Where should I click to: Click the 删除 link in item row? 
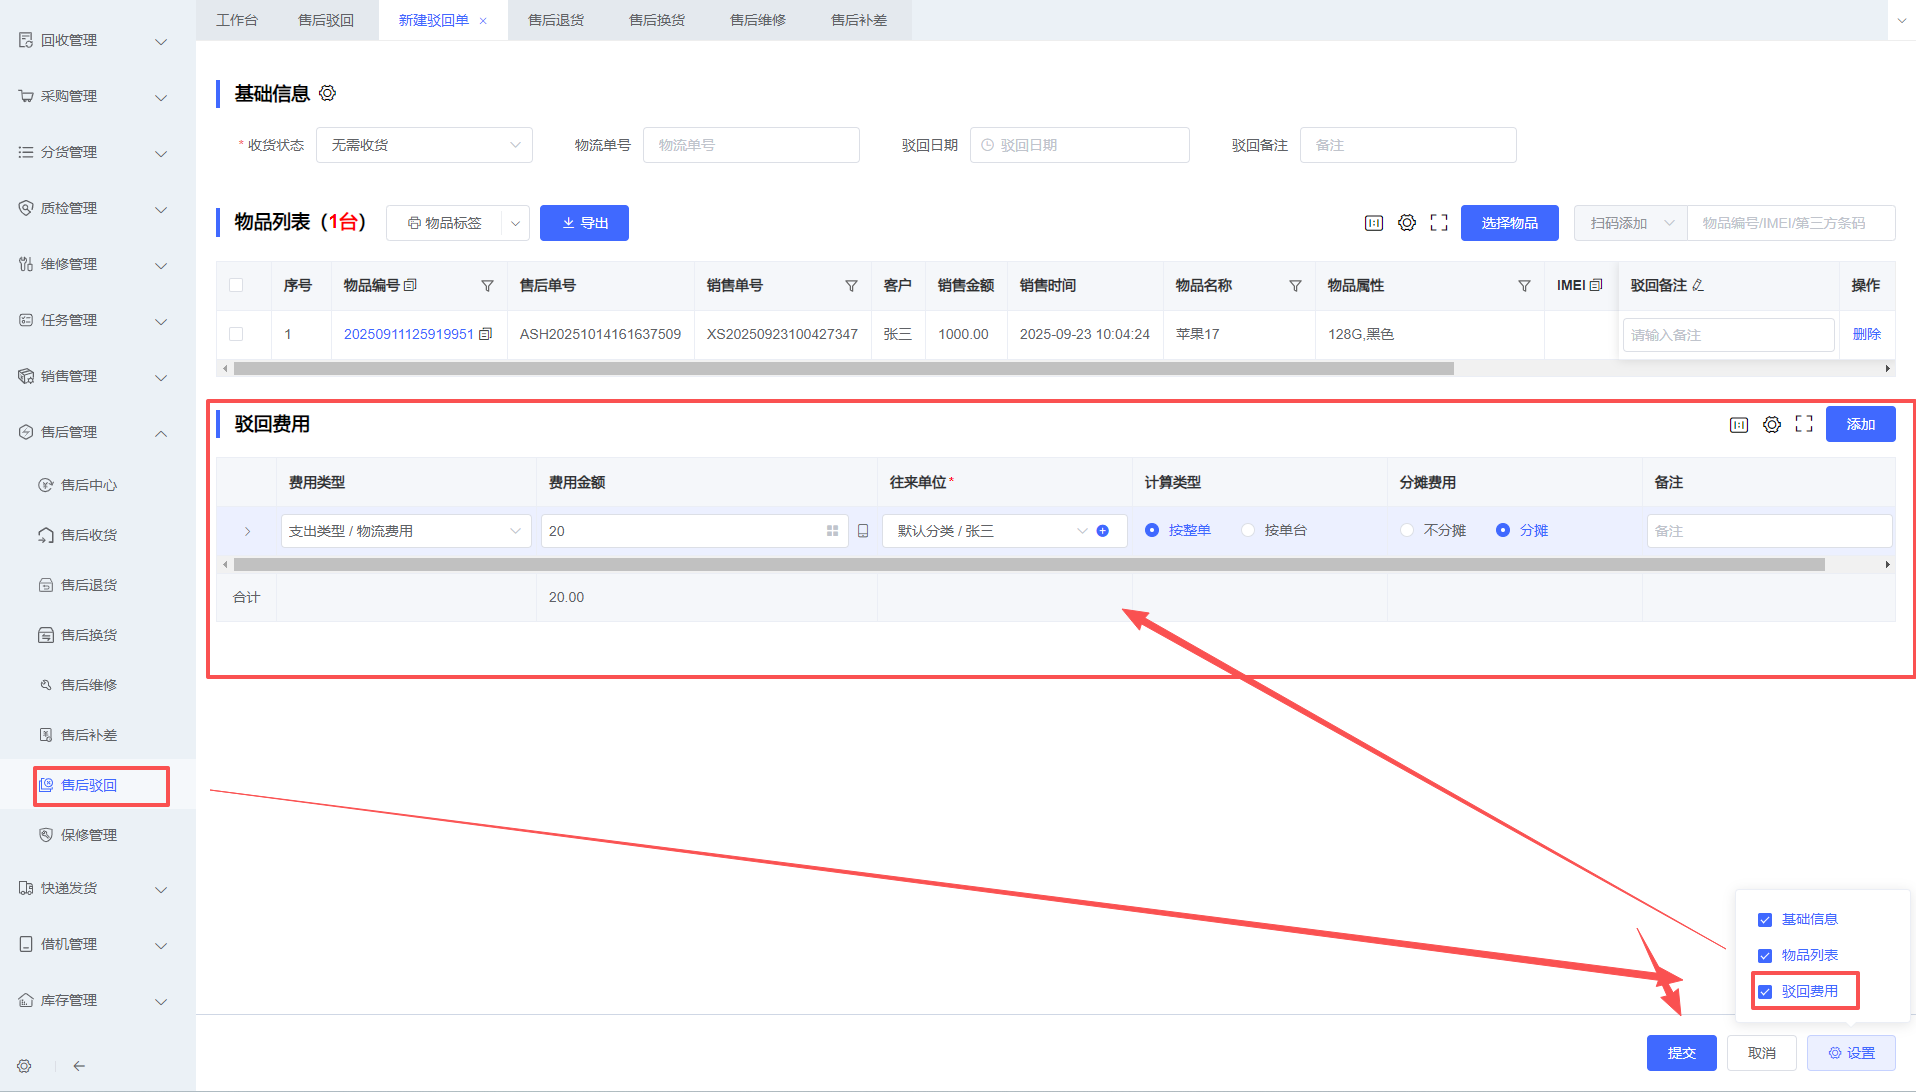click(1866, 334)
